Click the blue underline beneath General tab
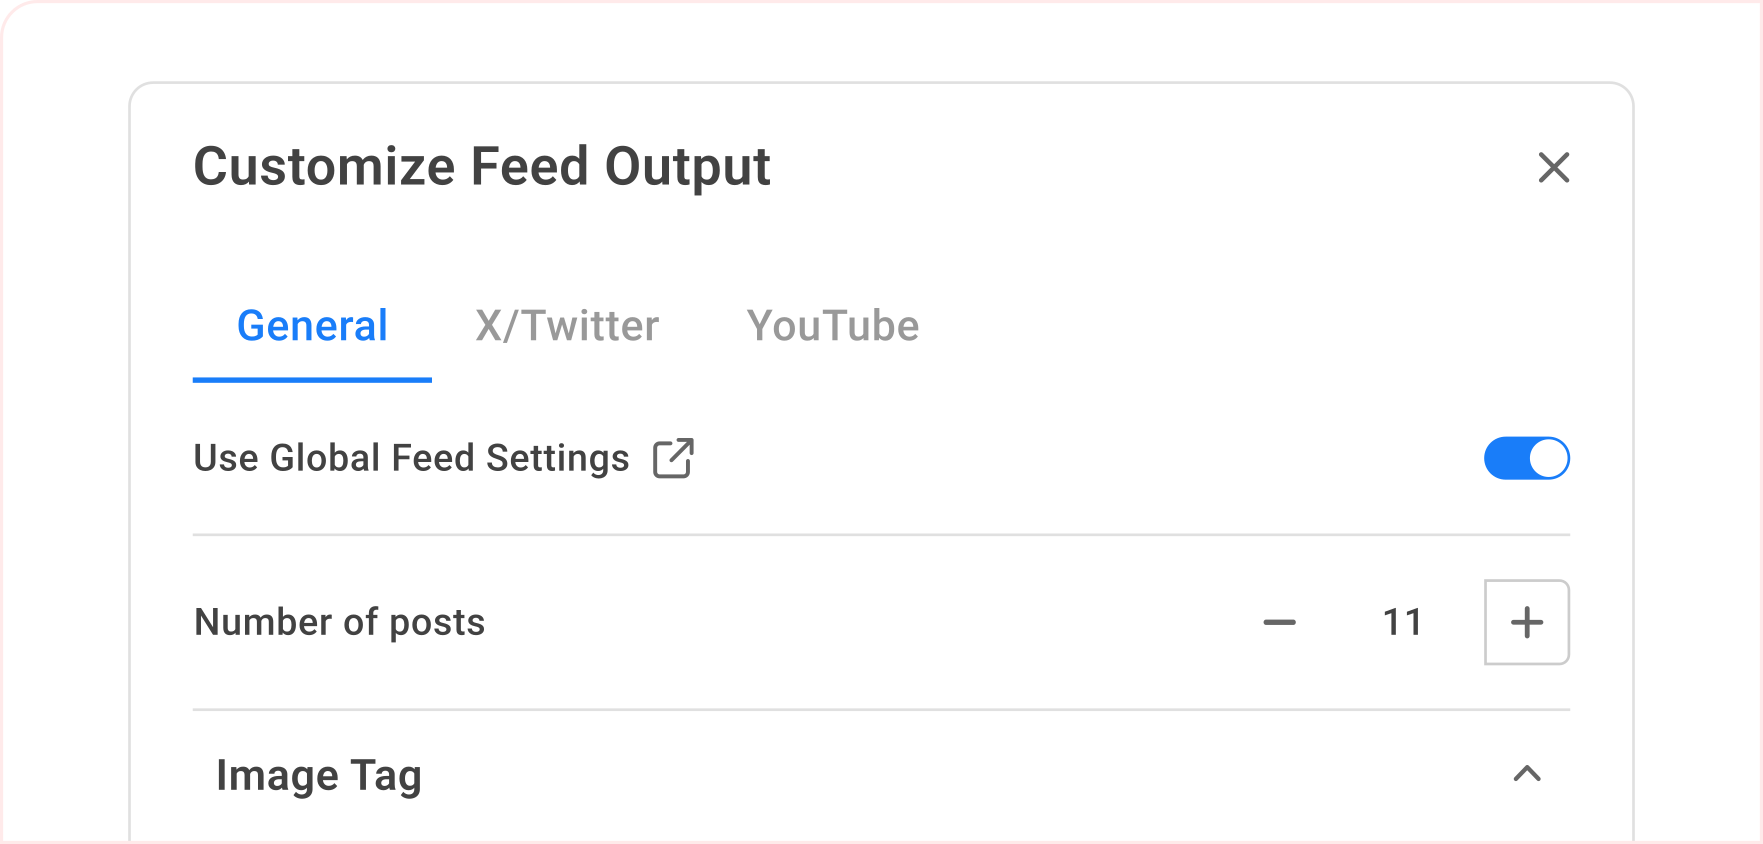 click(312, 380)
